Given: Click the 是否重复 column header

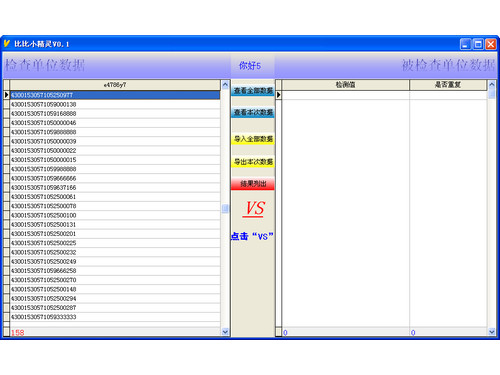Looking at the screenshot, I should point(448,85).
